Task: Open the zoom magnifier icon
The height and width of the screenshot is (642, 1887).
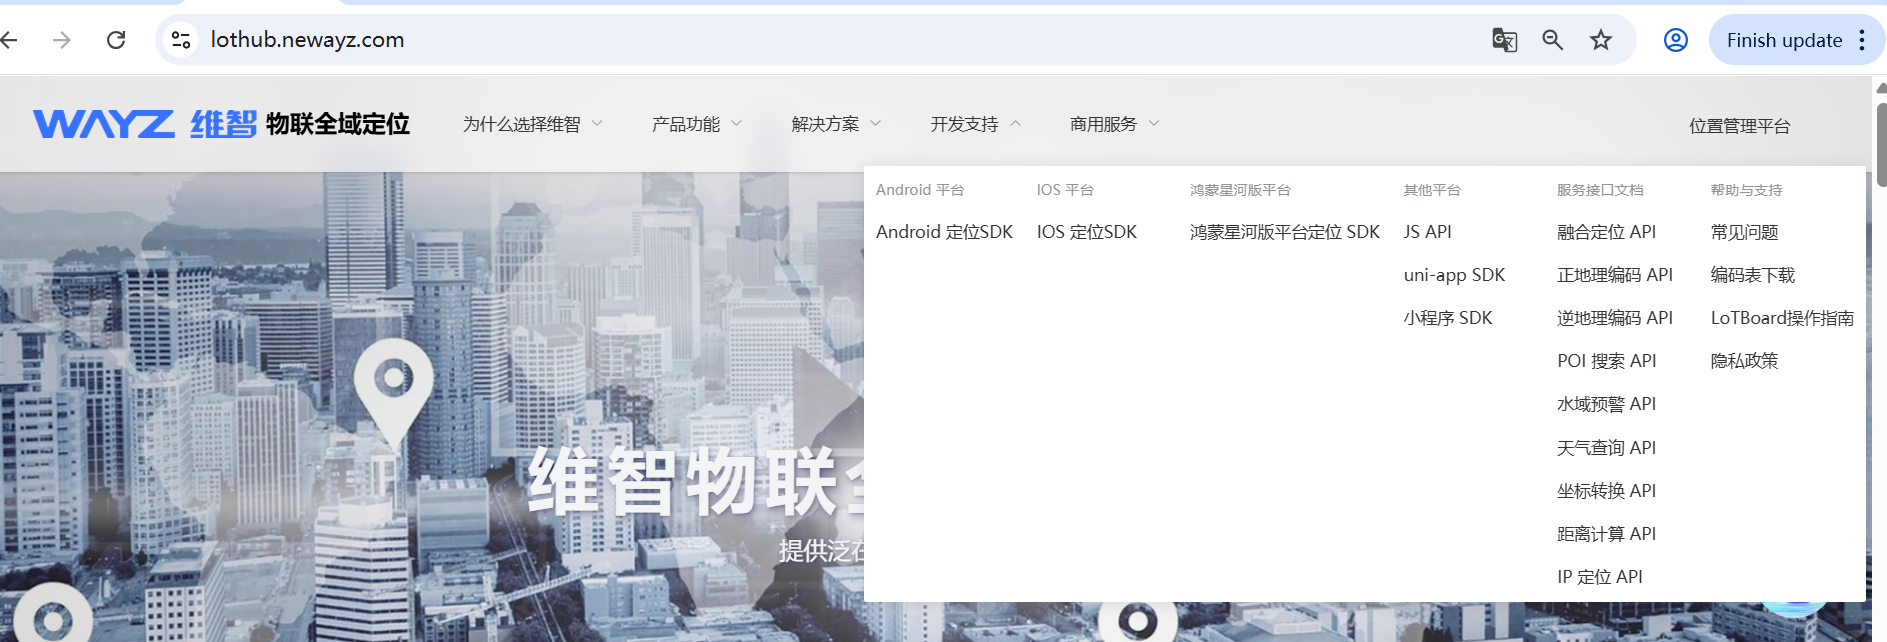Action: [x=1552, y=40]
